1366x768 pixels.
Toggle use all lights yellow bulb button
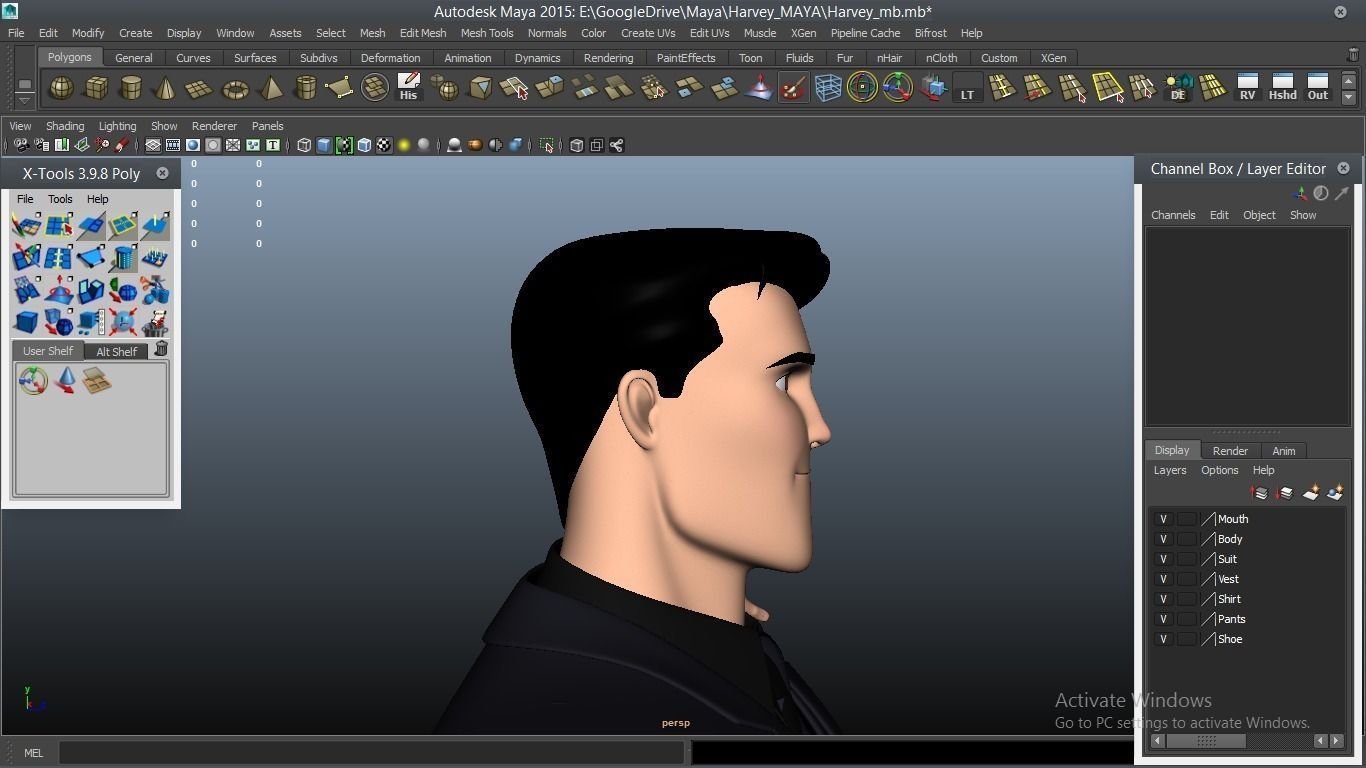click(404, 145)
